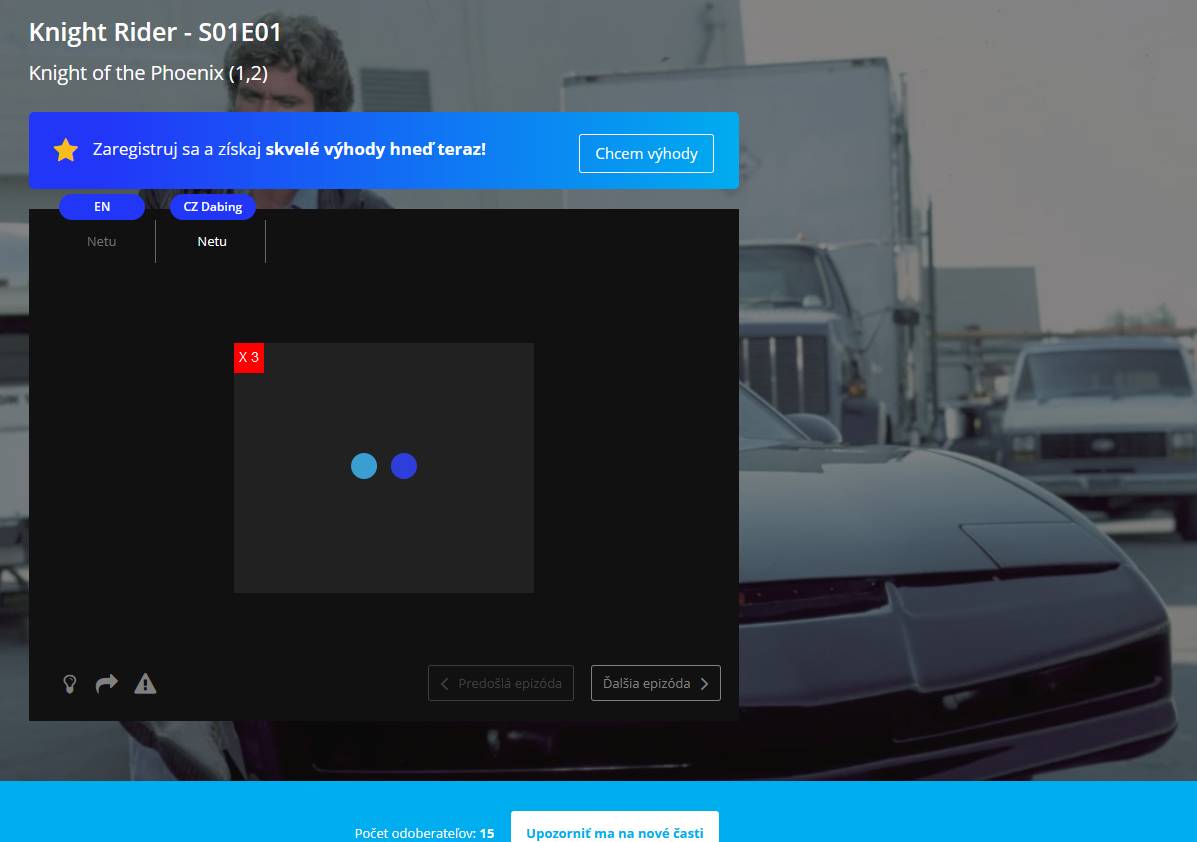Viewport: 1197px width, 842px height.
Task: Choose the Netu source under CZ Dabing
Action: pos(212,241)
